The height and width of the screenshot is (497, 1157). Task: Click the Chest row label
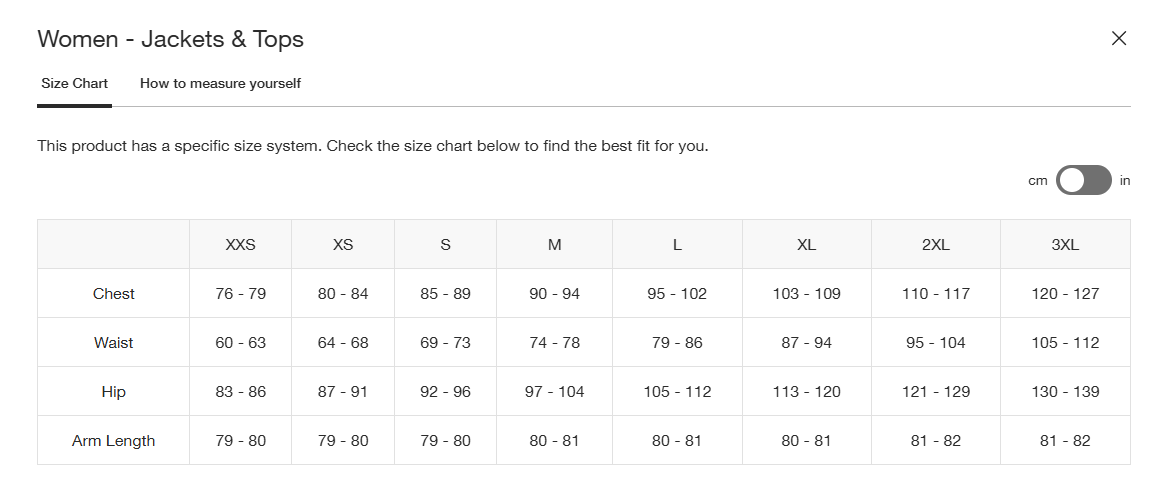tap(114, 294)
